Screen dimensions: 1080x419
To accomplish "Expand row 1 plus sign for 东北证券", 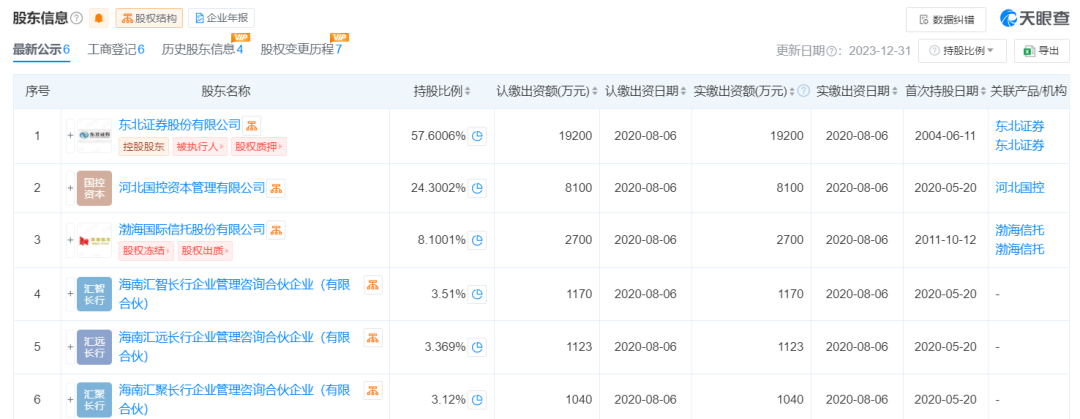I will click(70, 136).
